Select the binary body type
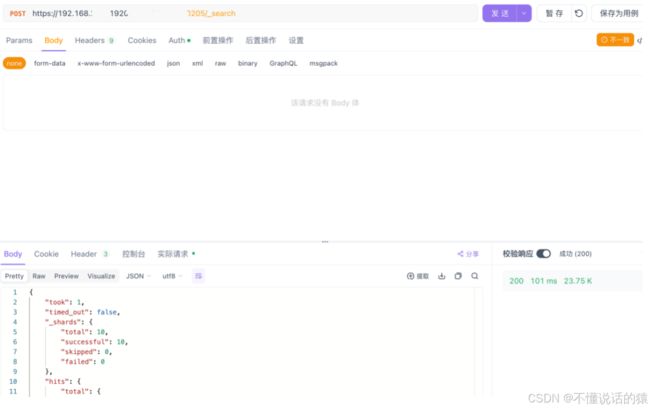 pyautogui.click(x=247, y=63)
